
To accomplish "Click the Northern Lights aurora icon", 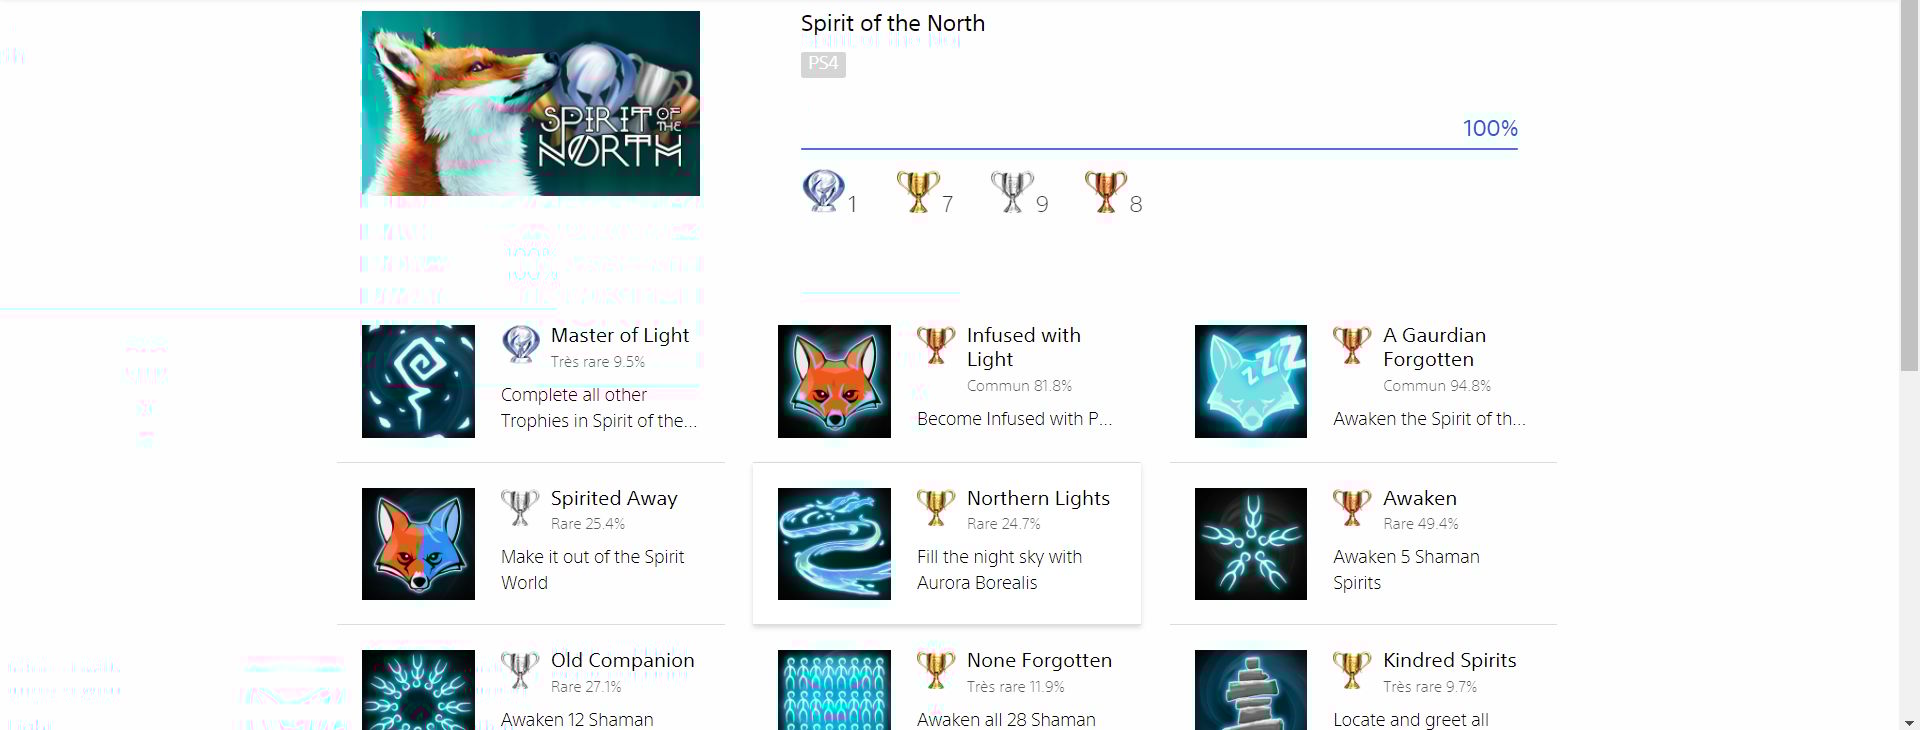I will 834,544.
